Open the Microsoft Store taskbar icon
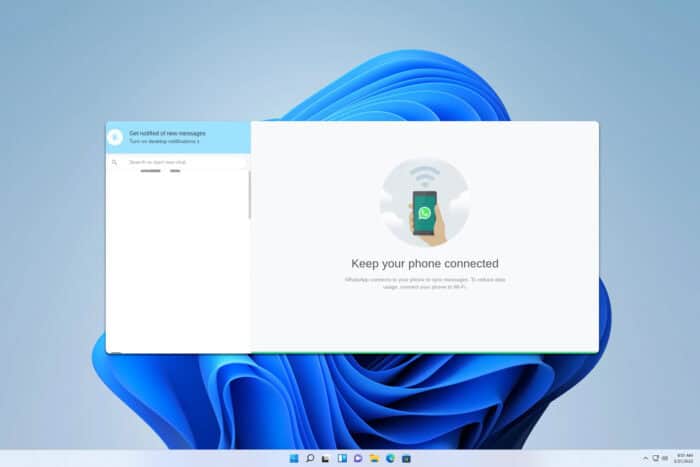 coord(406,459)
